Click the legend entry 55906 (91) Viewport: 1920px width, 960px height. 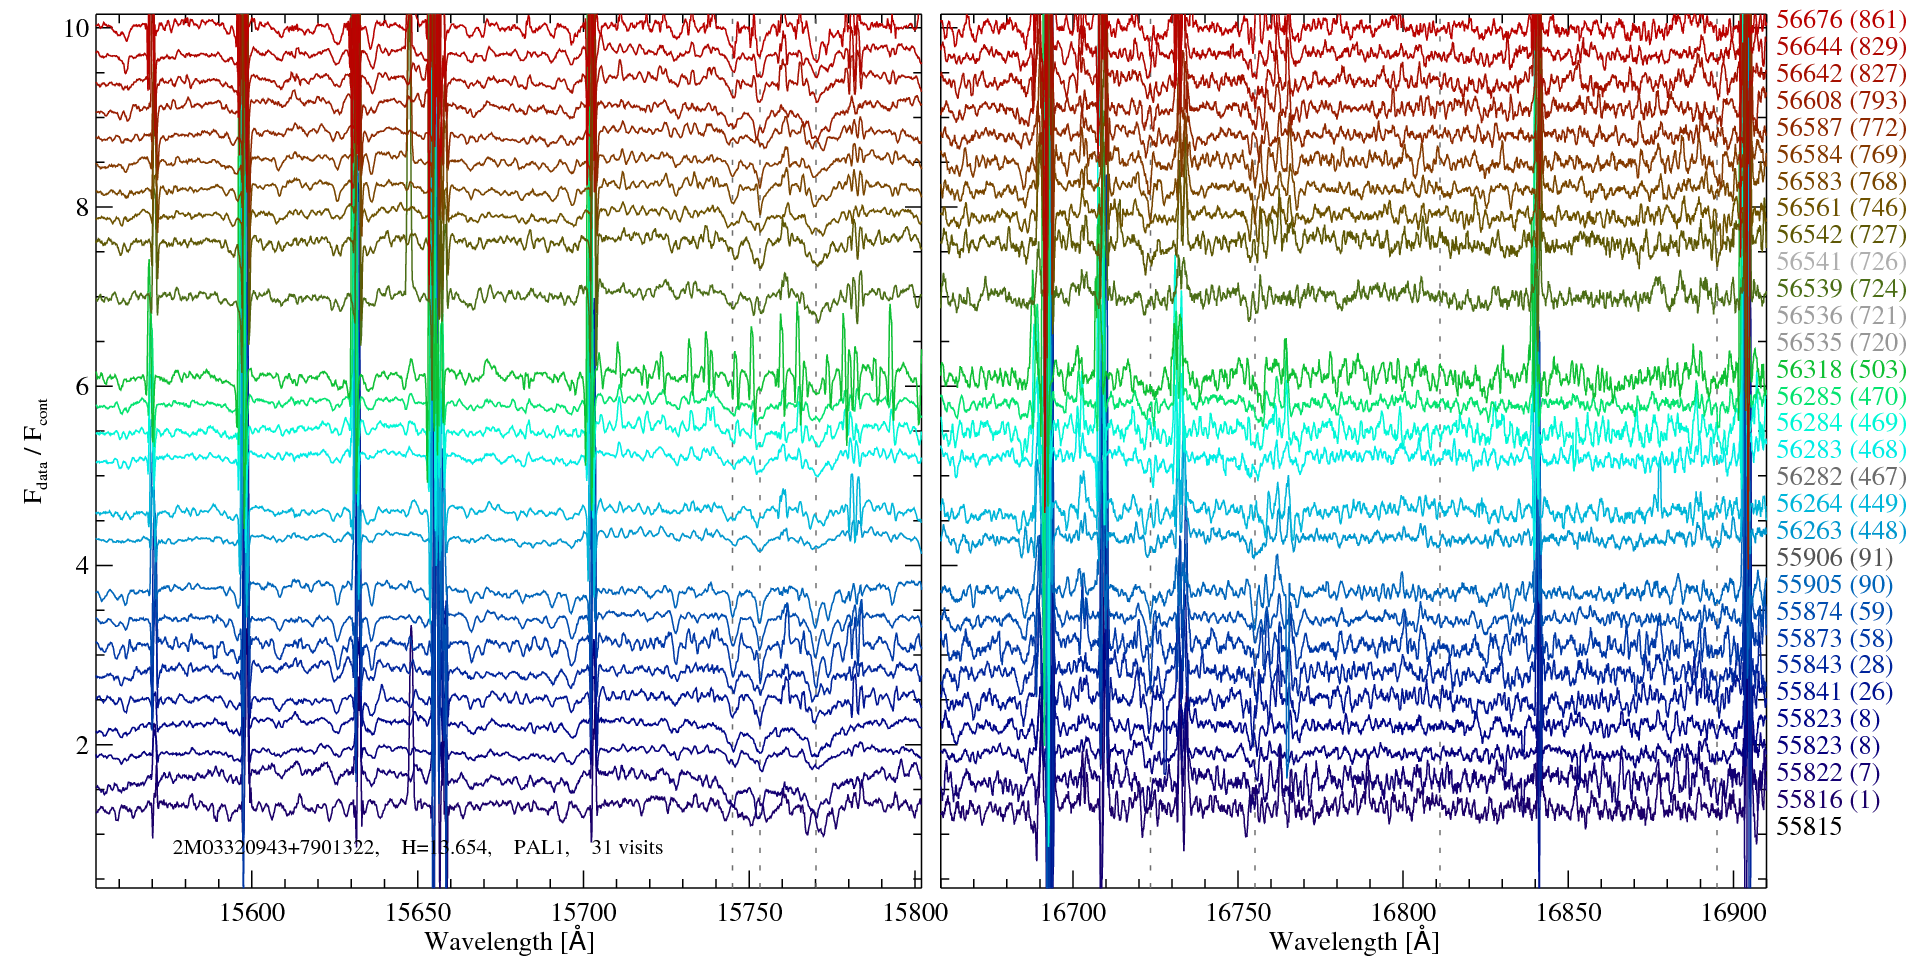1834,557
